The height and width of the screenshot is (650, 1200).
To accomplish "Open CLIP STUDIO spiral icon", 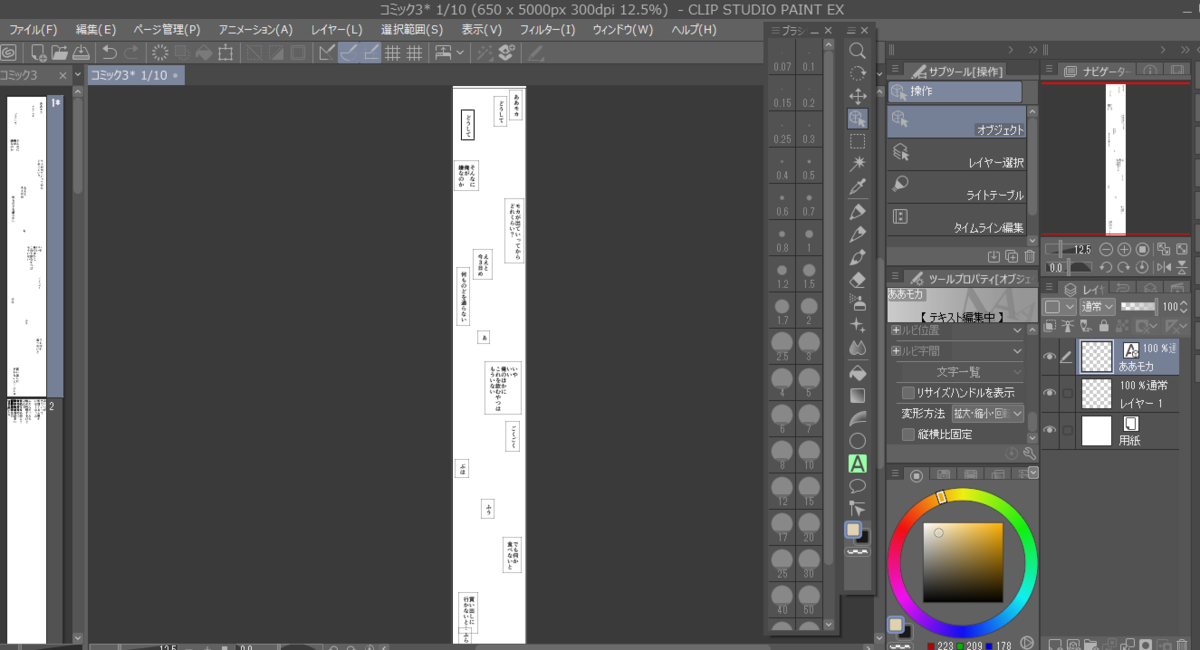I will coord(9,52).
